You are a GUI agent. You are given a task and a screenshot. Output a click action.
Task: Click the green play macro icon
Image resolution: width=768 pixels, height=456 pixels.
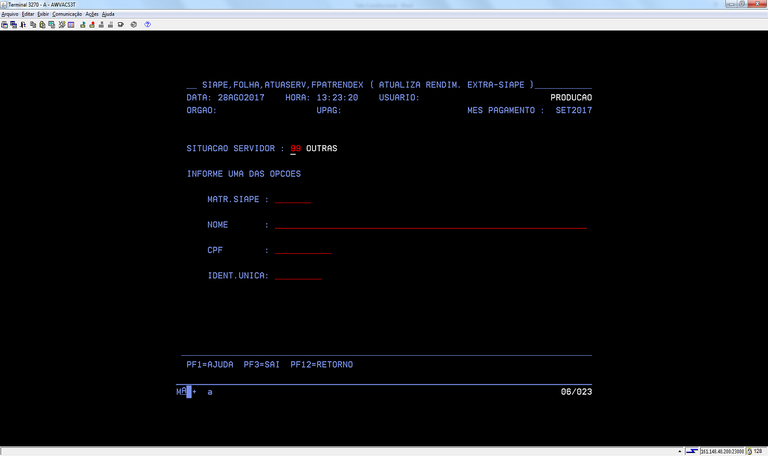[83, 24]
